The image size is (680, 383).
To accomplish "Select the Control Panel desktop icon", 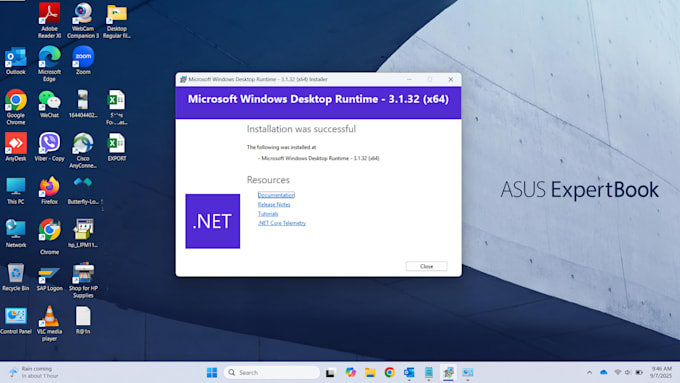I will [16, 320].
